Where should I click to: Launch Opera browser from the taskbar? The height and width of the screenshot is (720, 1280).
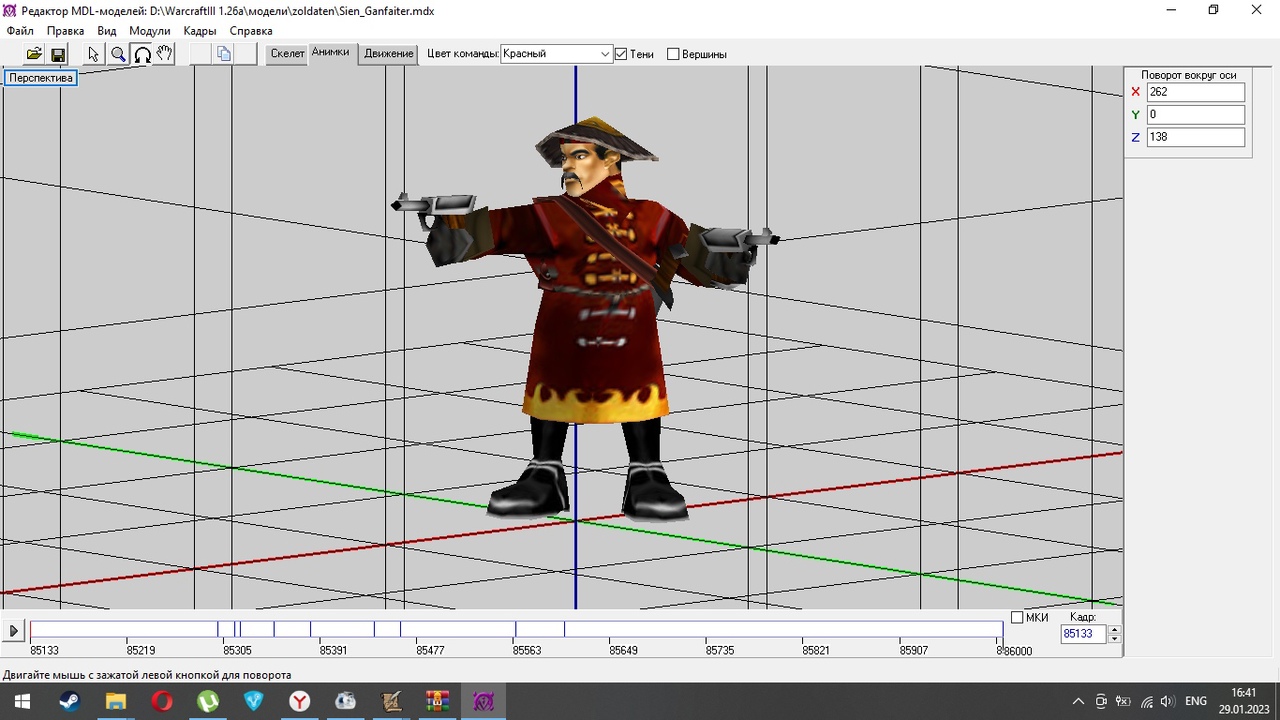[x=162, y=701]
